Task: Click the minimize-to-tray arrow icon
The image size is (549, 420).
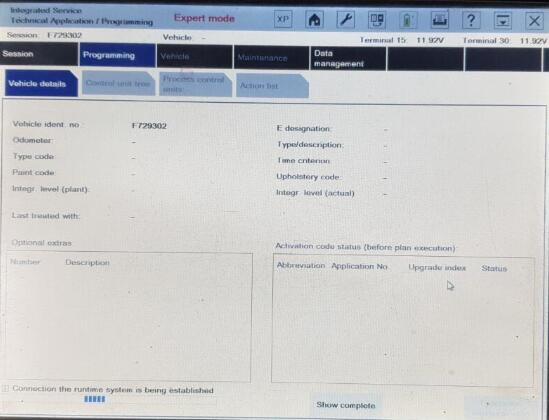Action: coord(502,21)
